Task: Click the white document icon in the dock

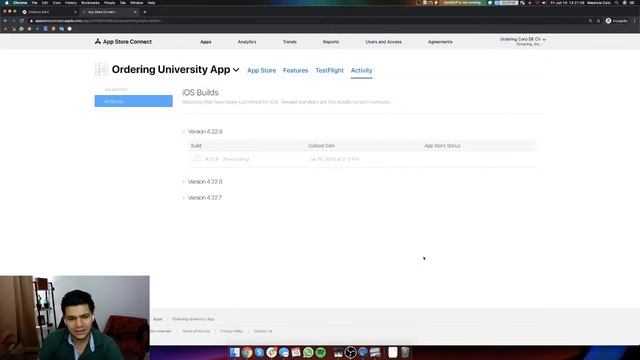Action: pyautogui.click(x=392, y=352)
